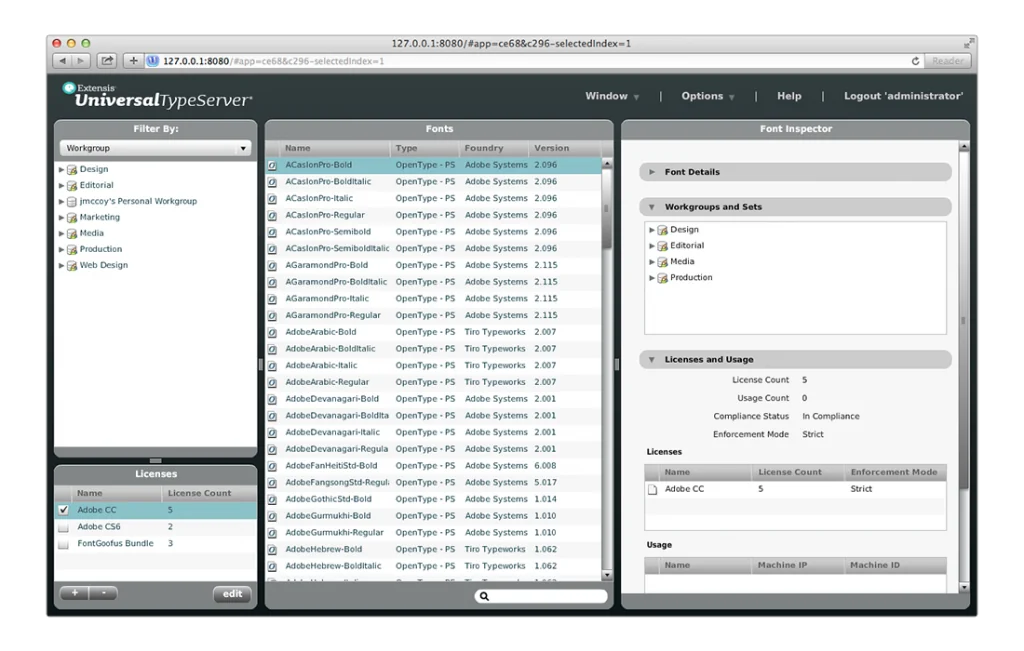
Task: Click the search magnifier icon below Fonts
Action: coord(484,596)
